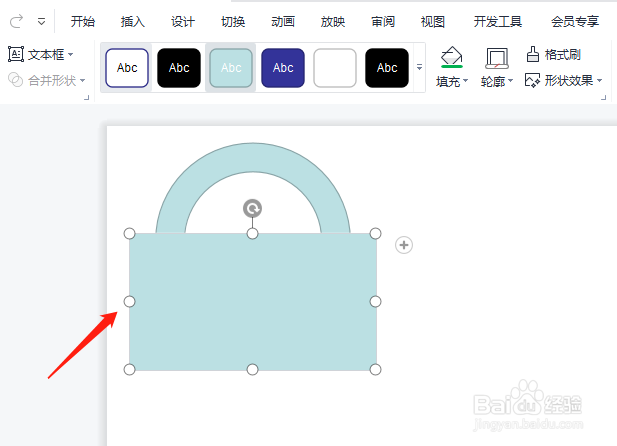Apply the blank white shape style
The image size is (617, 446).
pos(335,68)
